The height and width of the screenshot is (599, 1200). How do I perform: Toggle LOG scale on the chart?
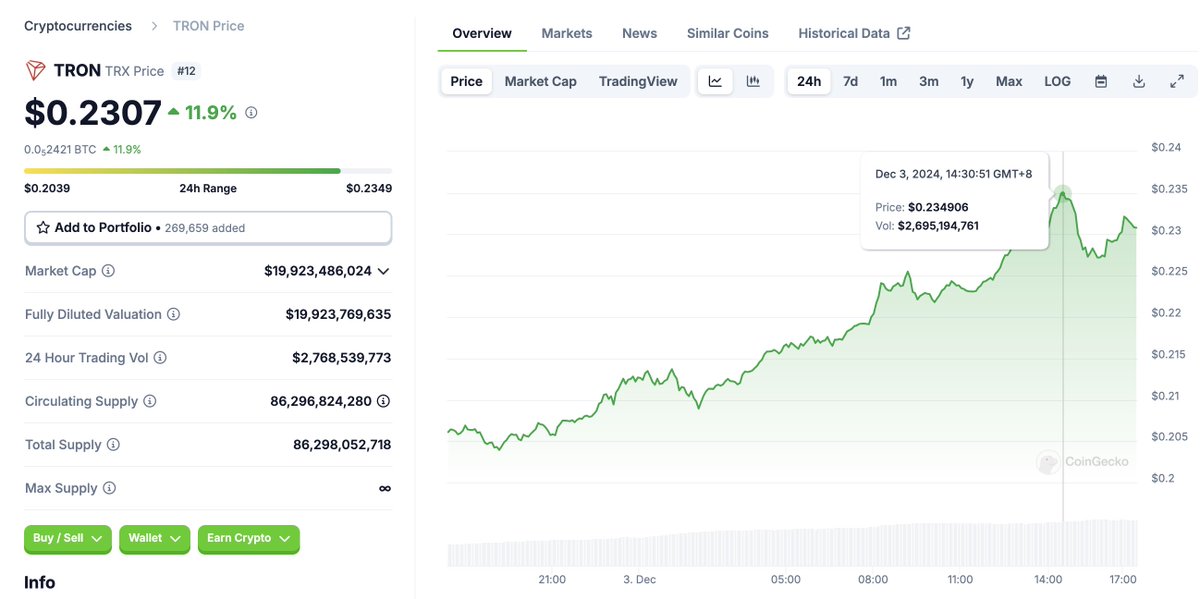click(x=1057, y=81)
